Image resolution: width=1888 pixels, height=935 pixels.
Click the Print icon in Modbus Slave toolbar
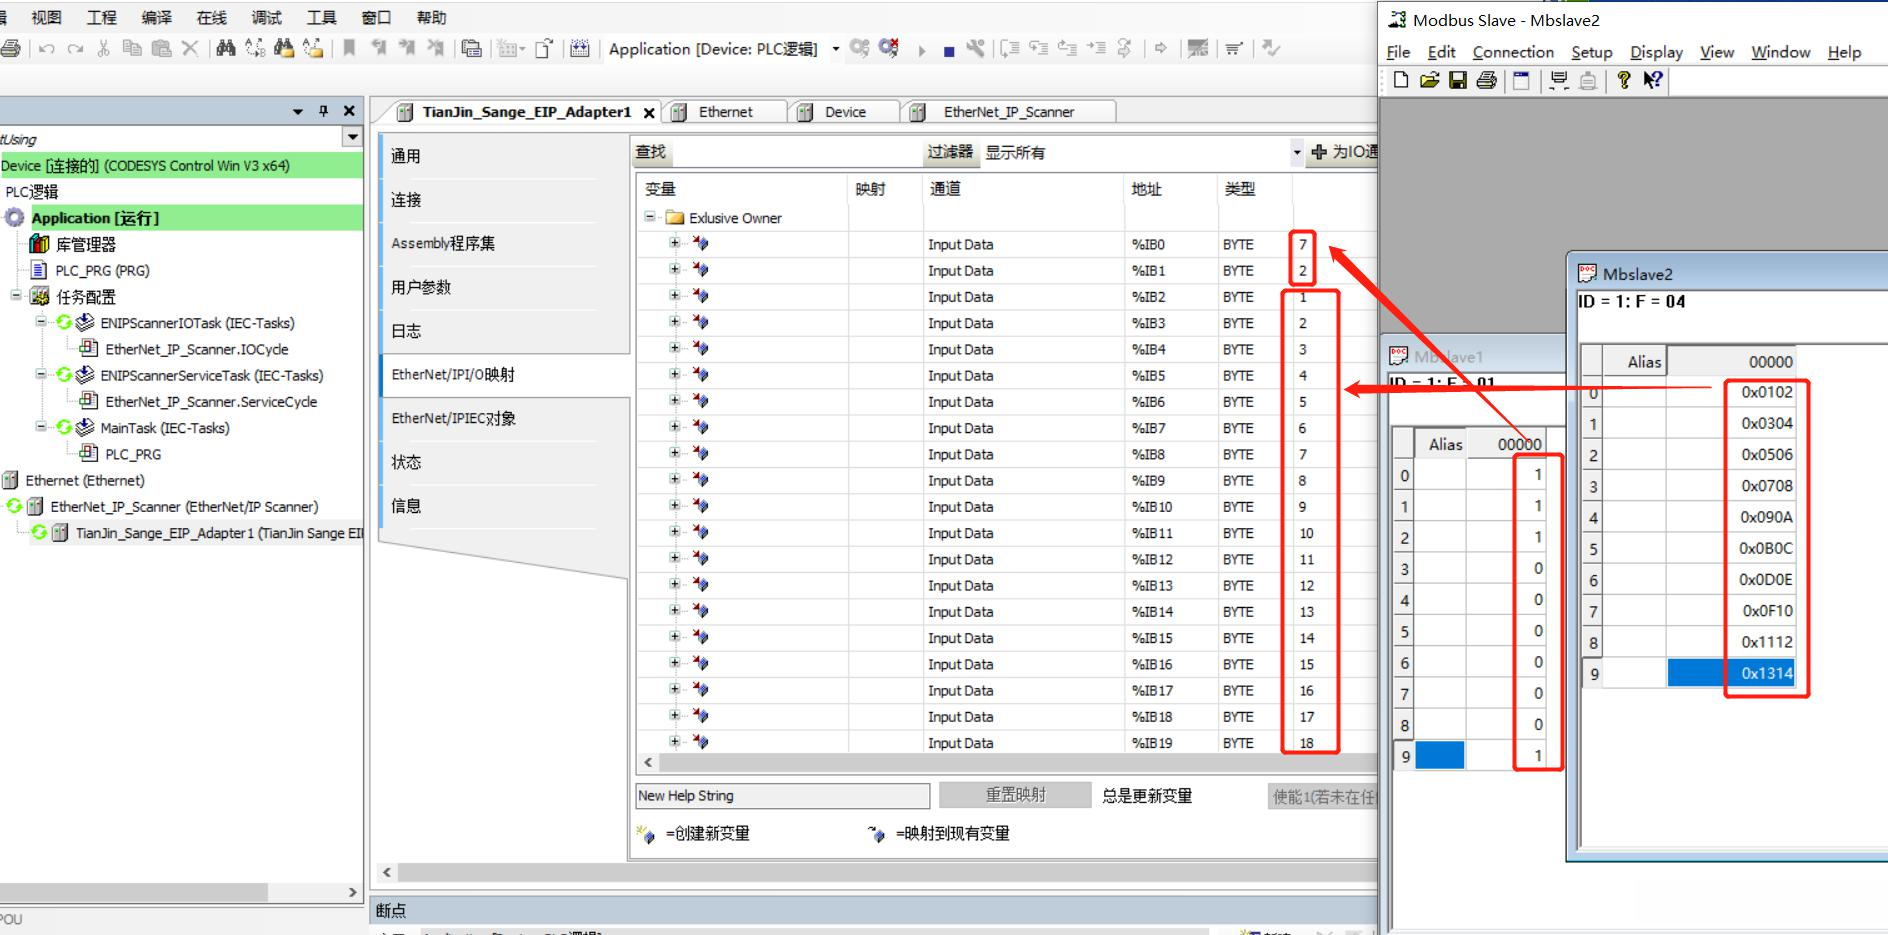coord(1486,80)
